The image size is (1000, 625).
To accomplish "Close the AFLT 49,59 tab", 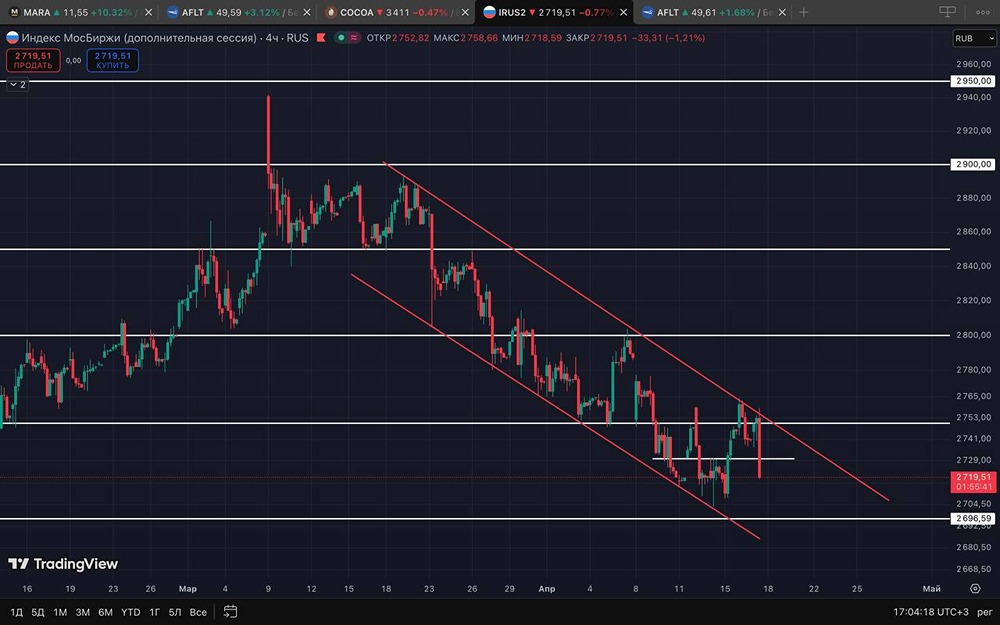I will (307, 12).
